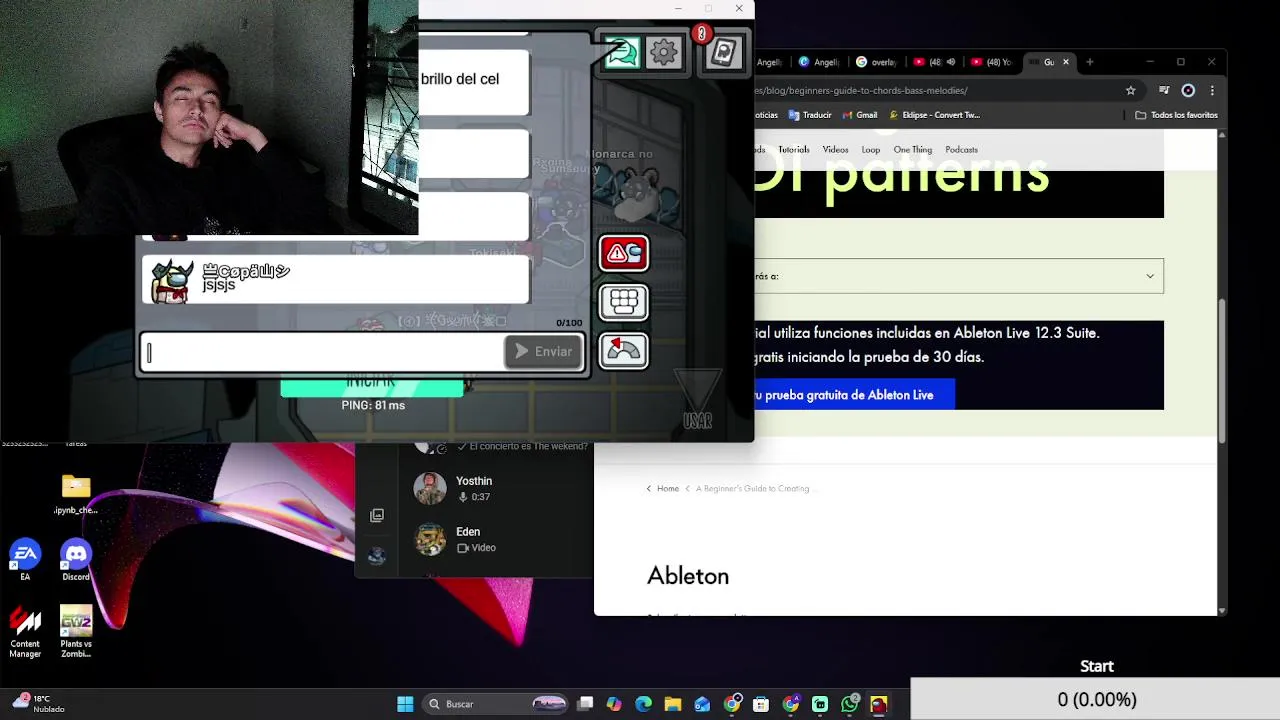Image resolution: width=1280 pixels, height=720 pixels.
Task: Open the Among Us chat bubble icon
Action: pos(621,53)
